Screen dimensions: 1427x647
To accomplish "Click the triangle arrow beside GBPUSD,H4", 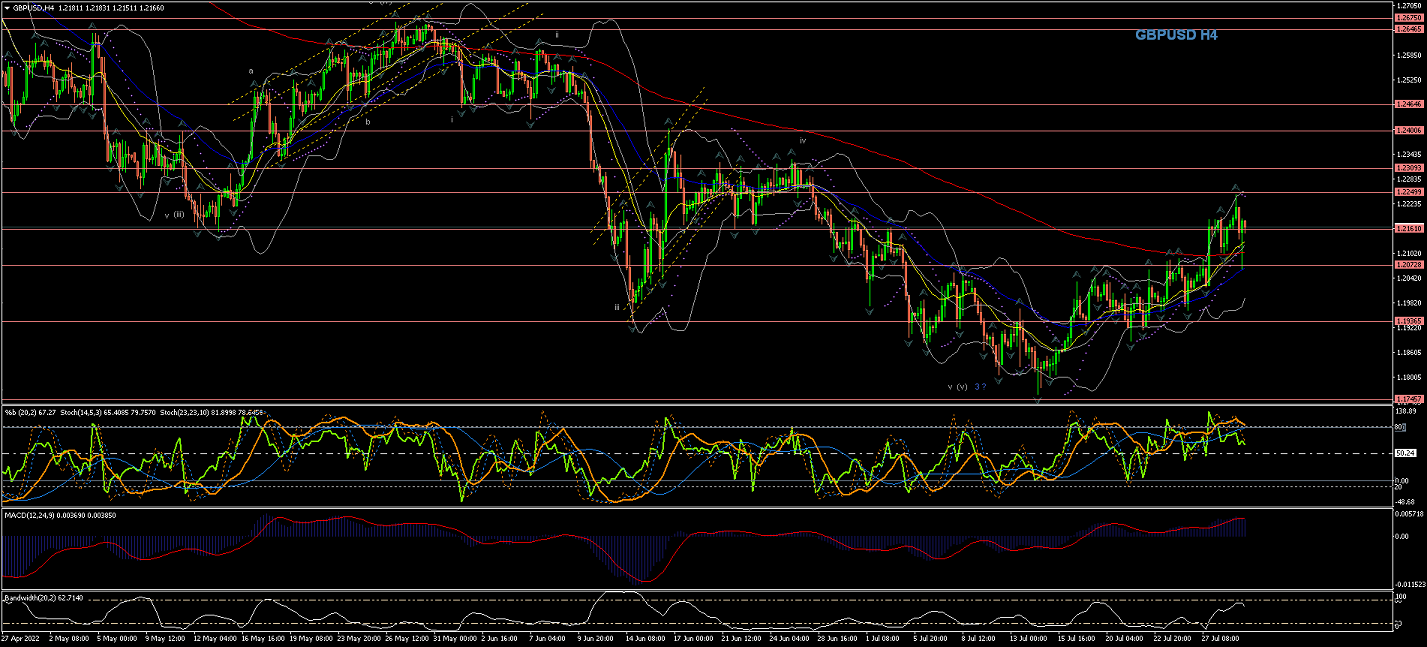I will (7, 7).
